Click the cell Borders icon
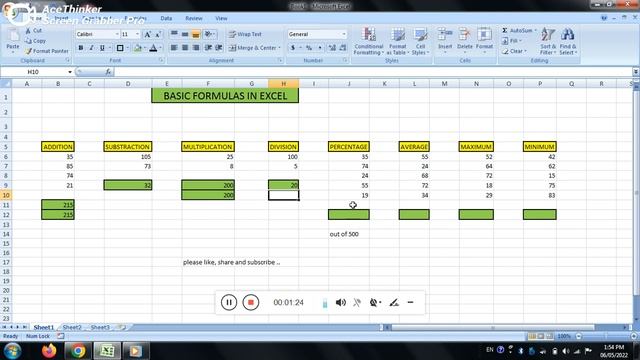 coord(120,48)
